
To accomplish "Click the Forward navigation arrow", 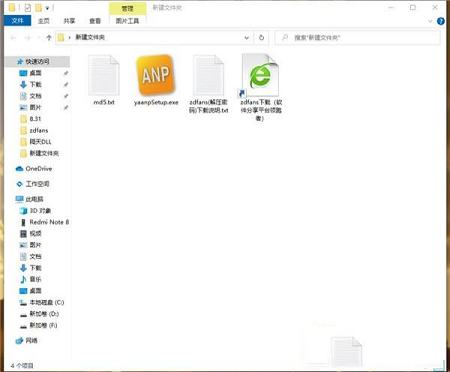I will 28,38.
